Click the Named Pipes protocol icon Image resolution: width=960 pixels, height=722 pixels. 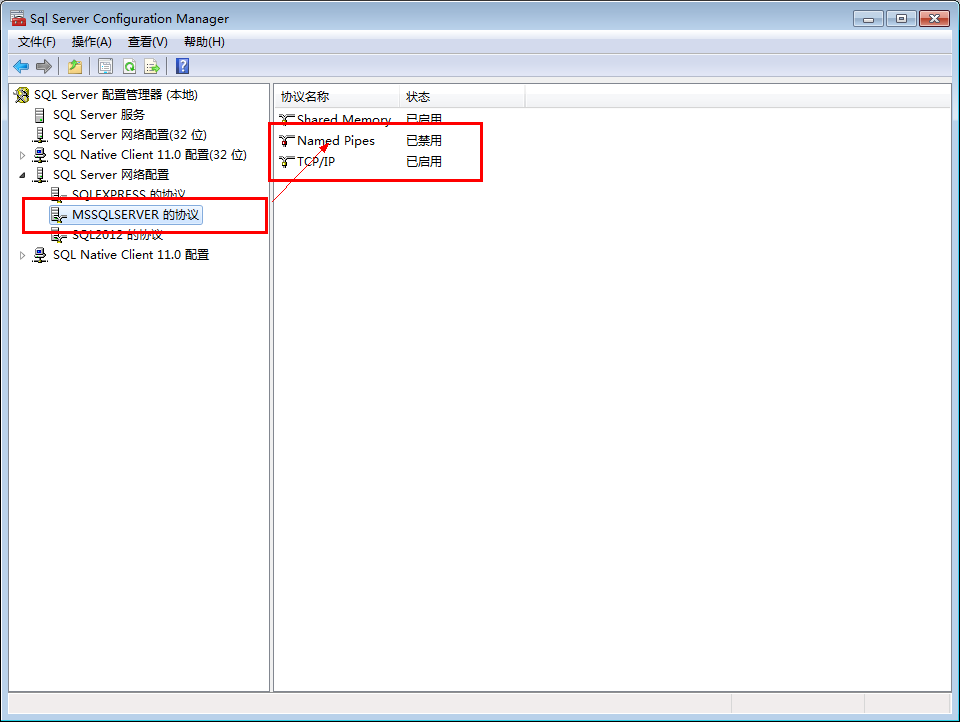point(287,141)
